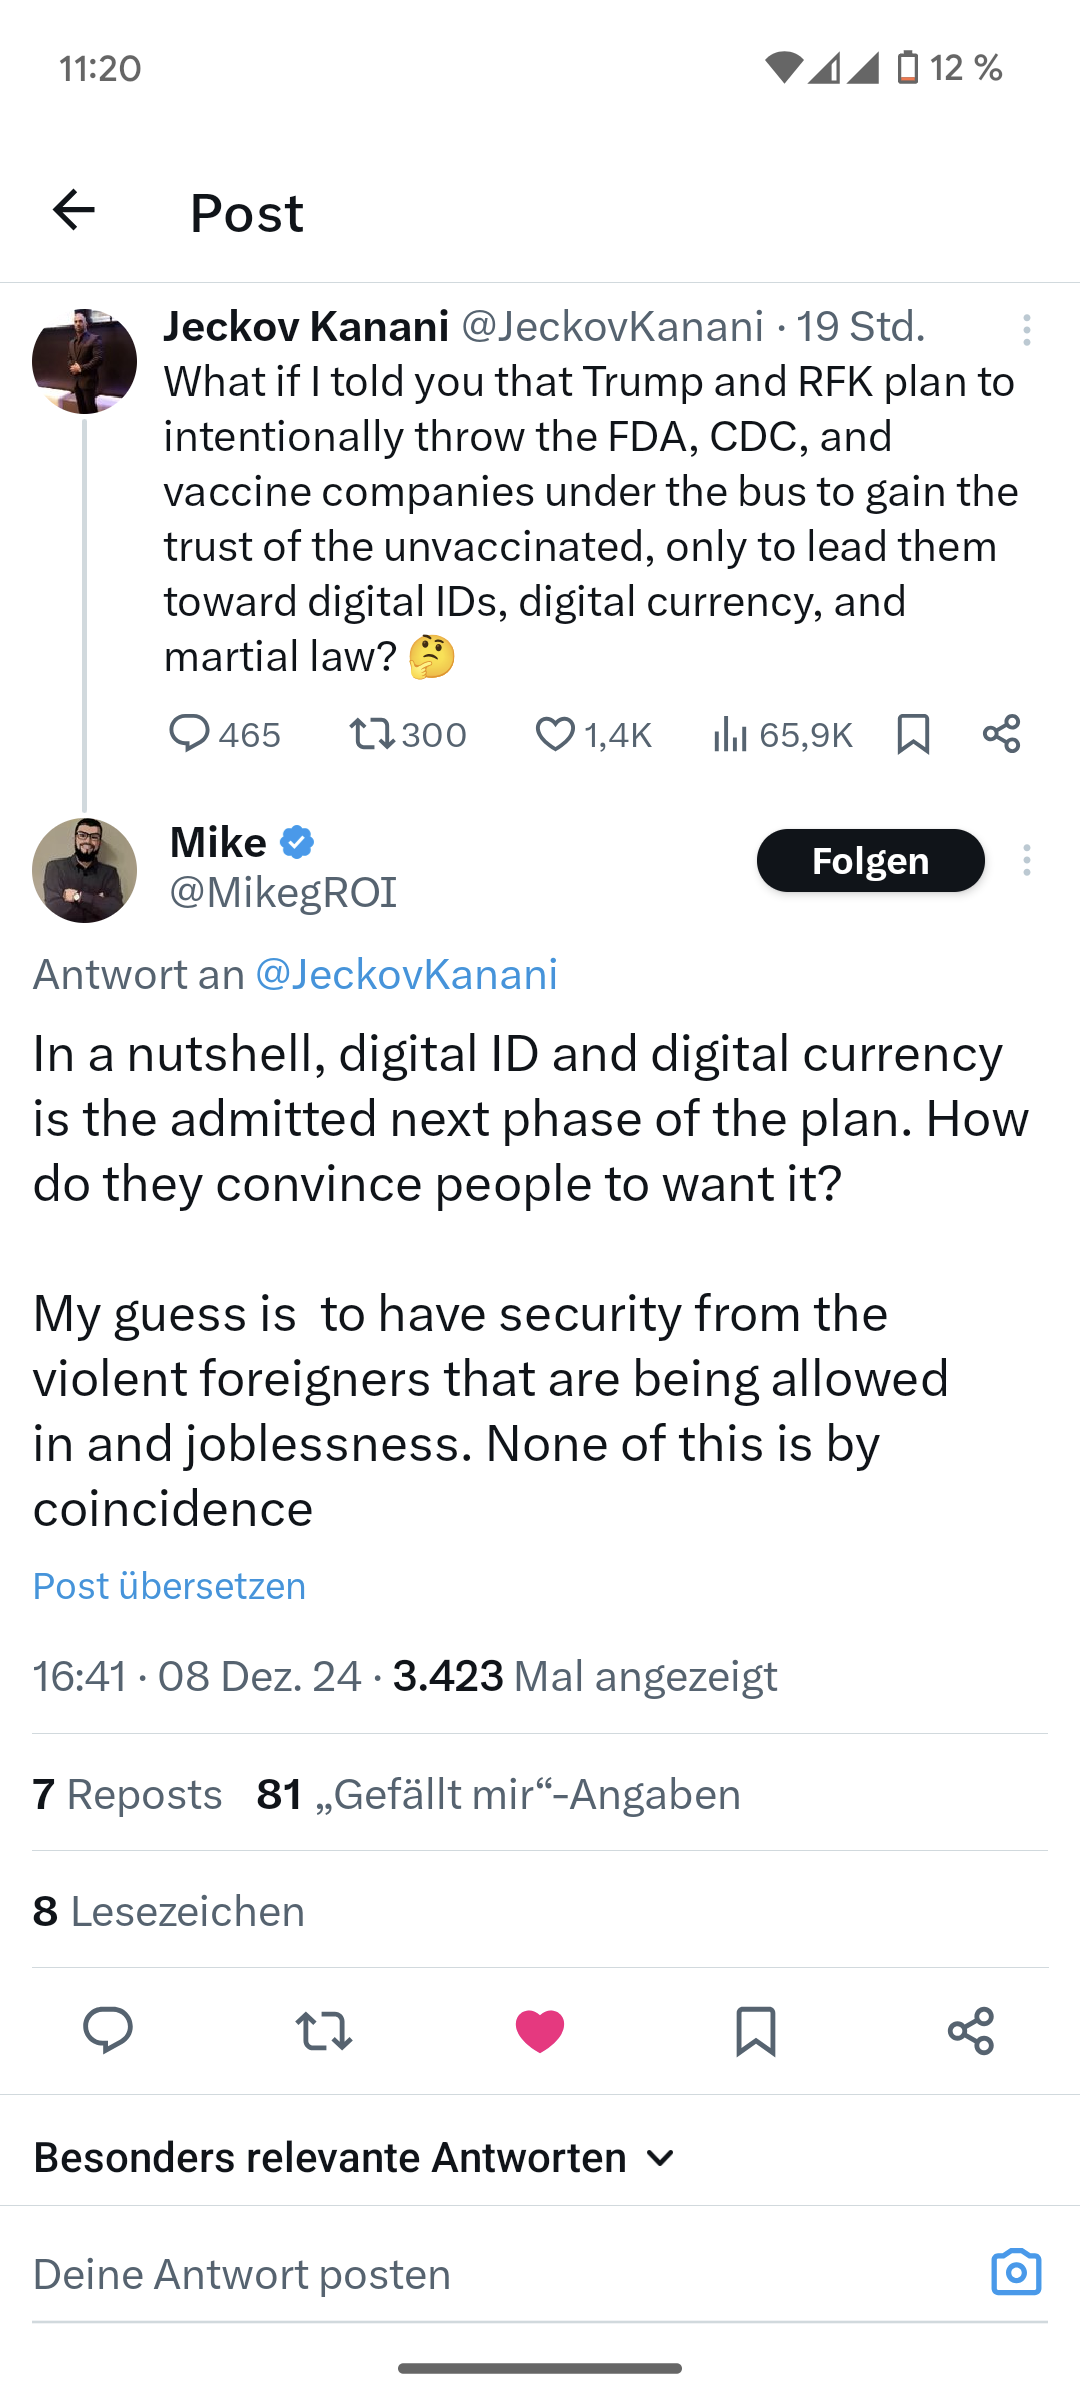1080x2400 pixels.
Task: Repost Jeckov Kanani's post with 300 reposts
Action: [x=371, y=735]
